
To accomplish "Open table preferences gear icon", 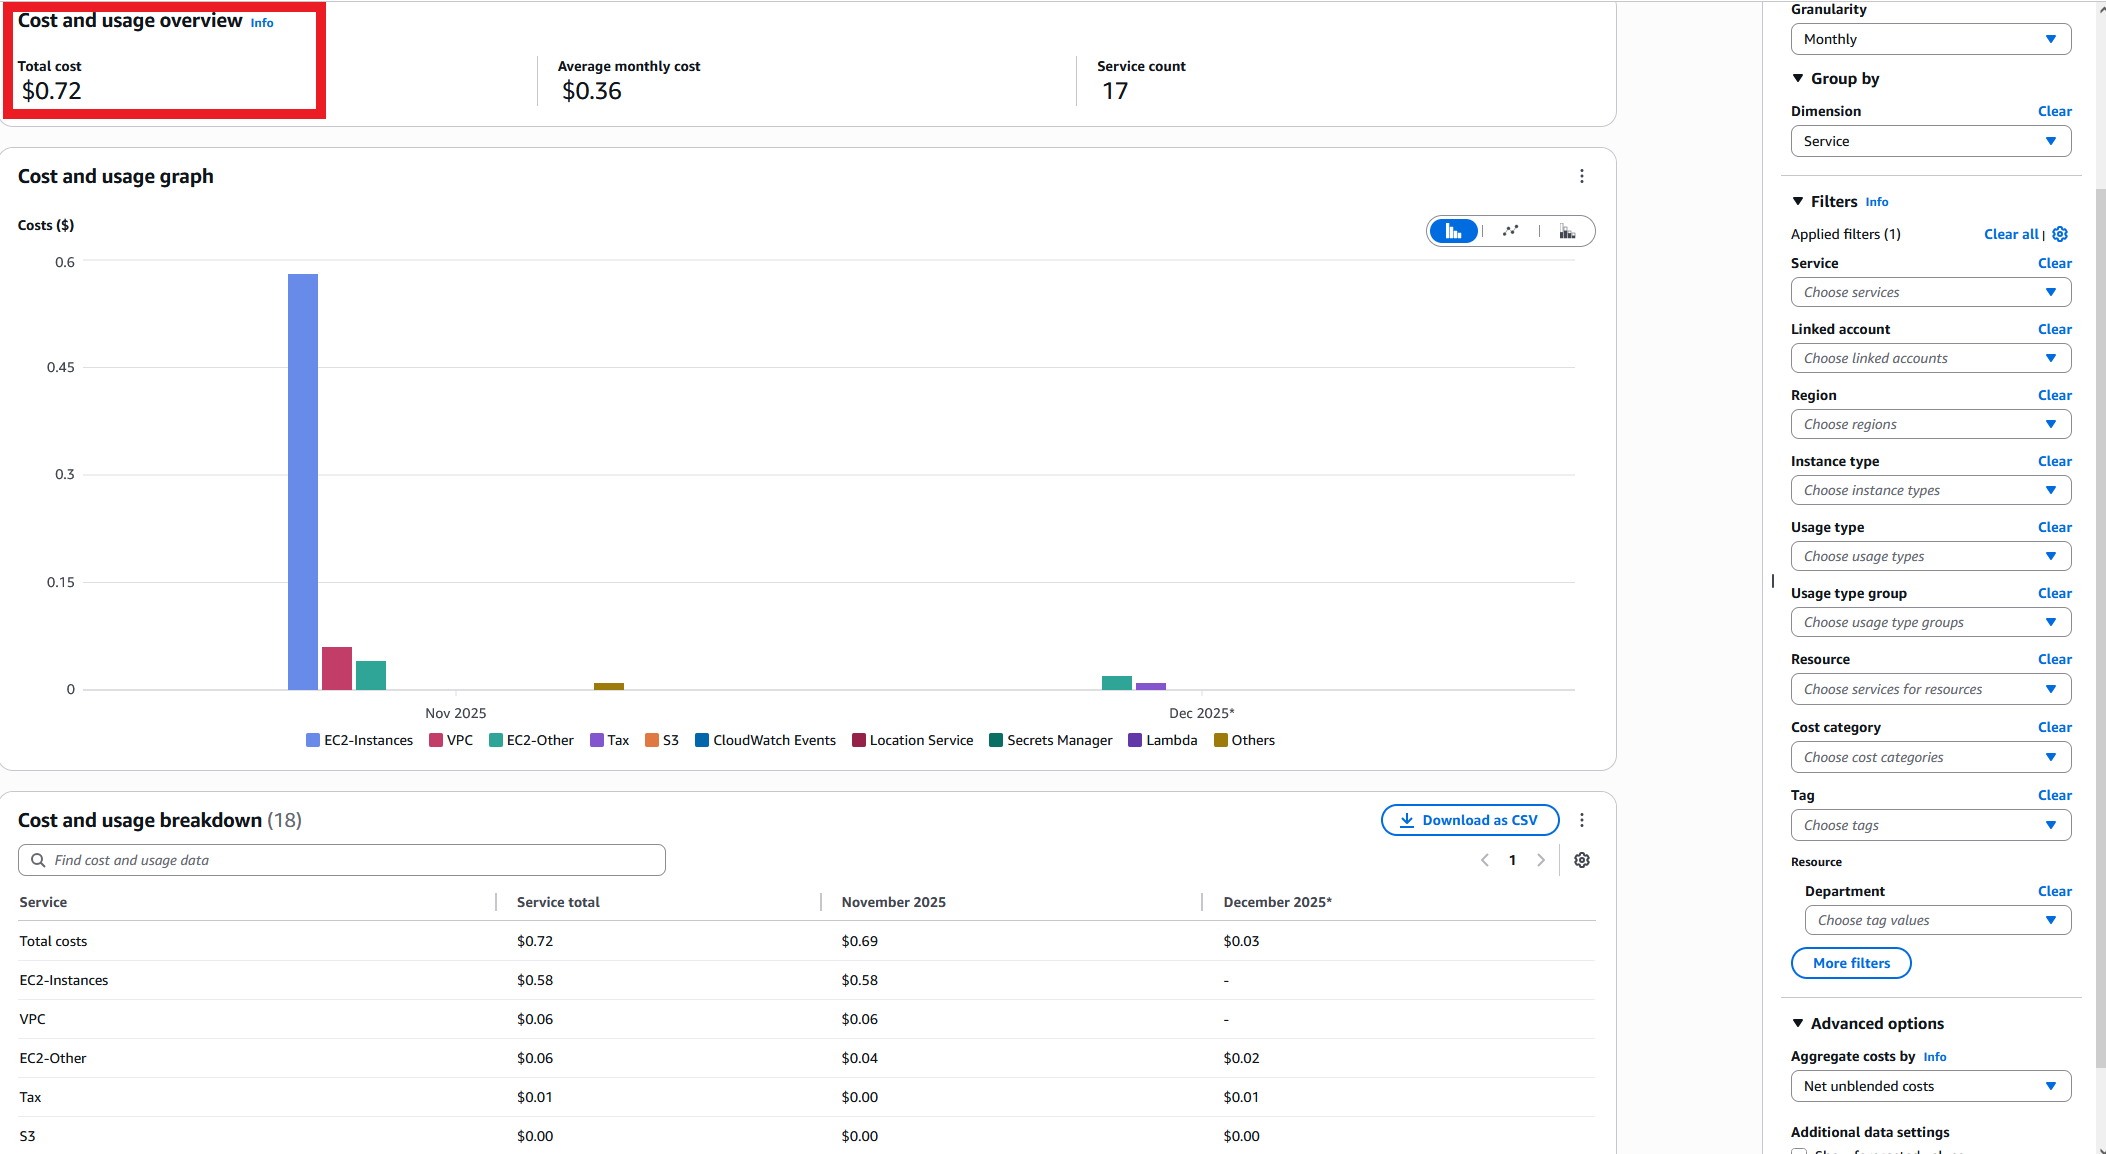I will tap(1581, 860).
